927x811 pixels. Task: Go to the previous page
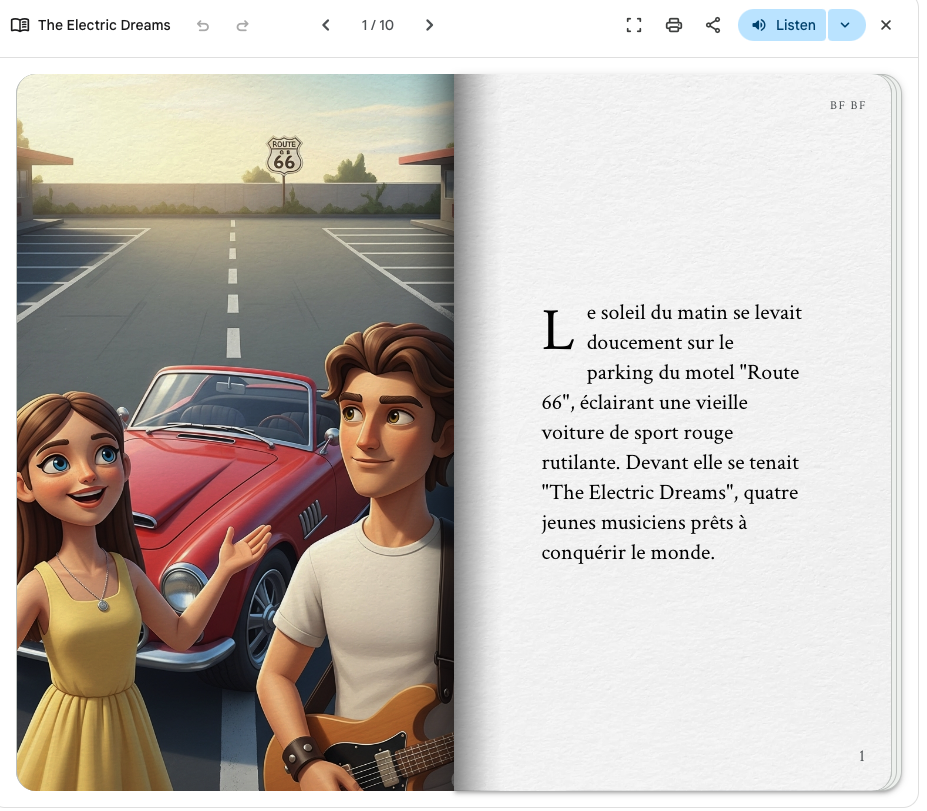pos(326,25)
